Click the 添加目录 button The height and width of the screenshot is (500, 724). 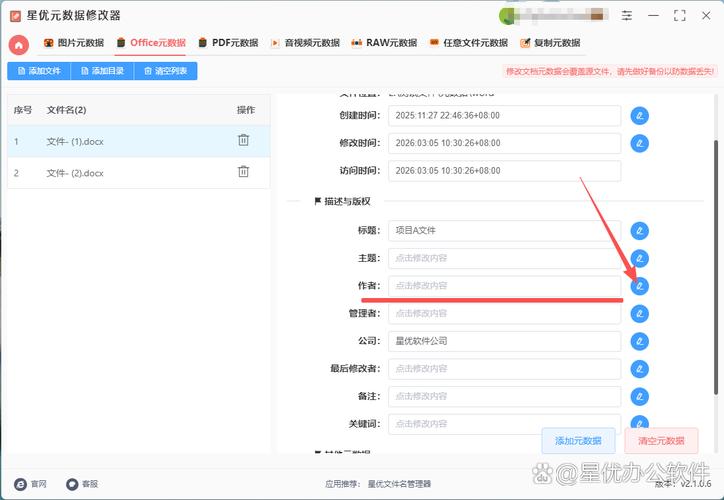(x=102, y=71)
